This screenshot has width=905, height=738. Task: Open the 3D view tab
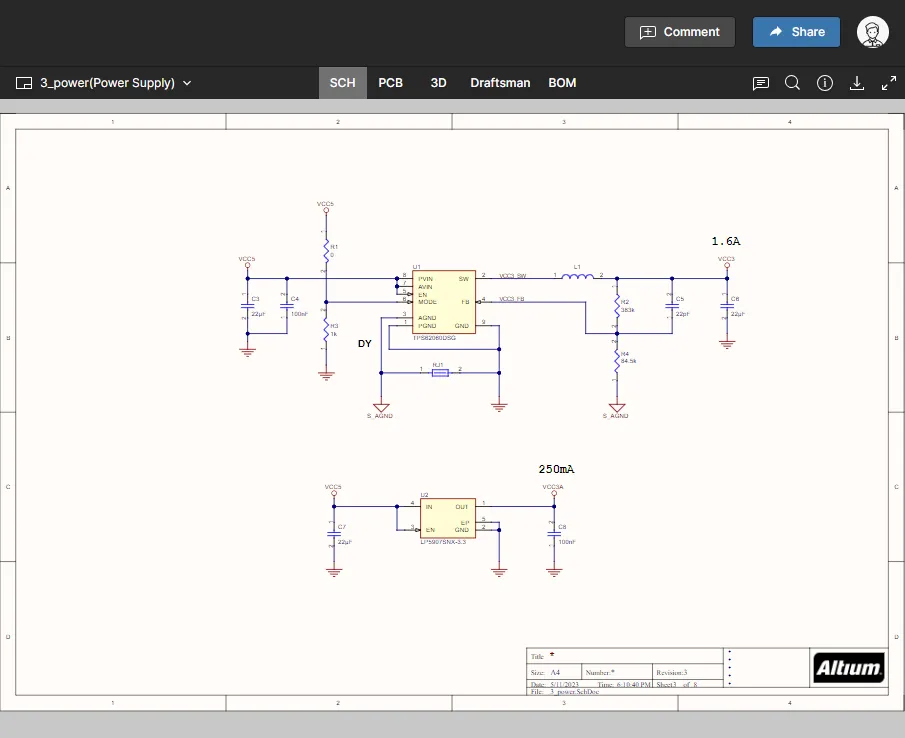point(438,83)
